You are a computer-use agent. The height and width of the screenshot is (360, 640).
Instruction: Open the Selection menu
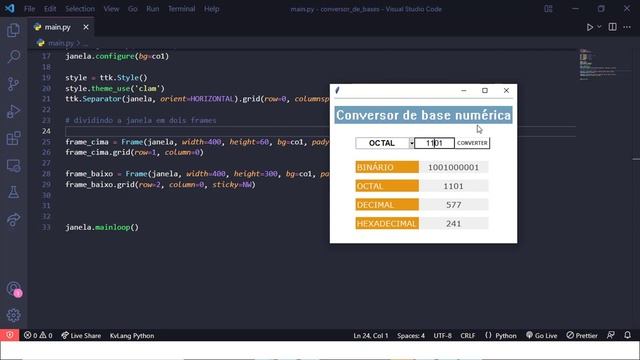click(x=80, y=9)
